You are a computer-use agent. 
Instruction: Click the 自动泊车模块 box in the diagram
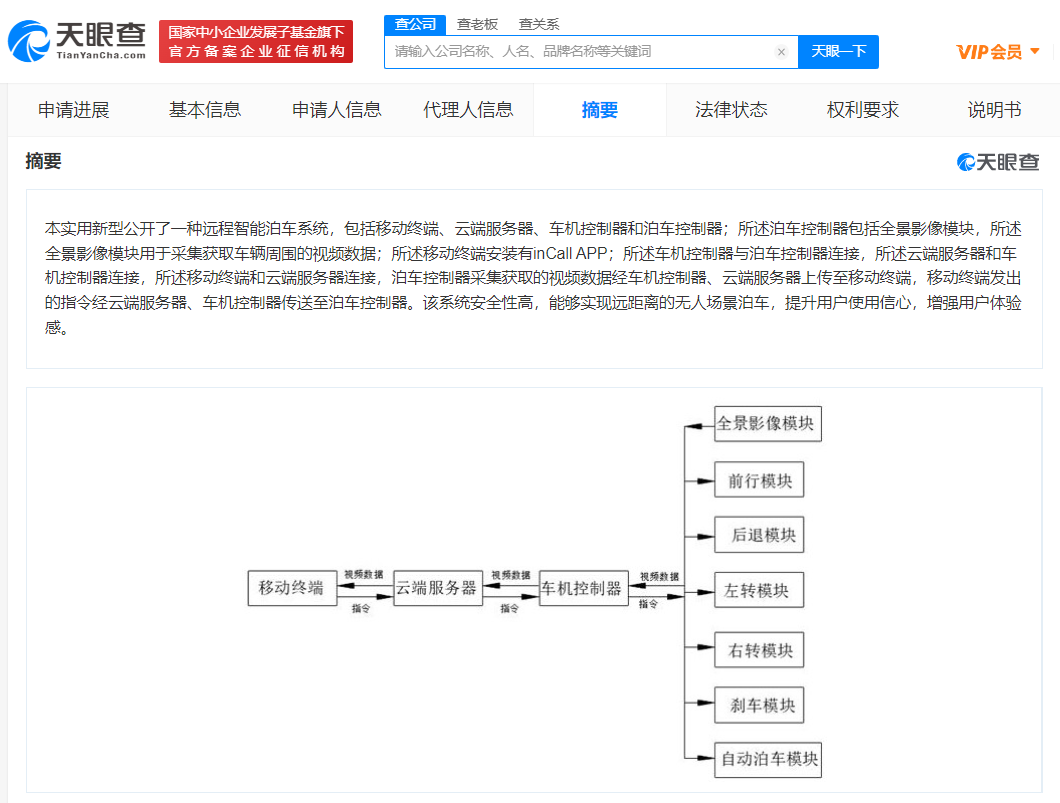coord(768,760)
